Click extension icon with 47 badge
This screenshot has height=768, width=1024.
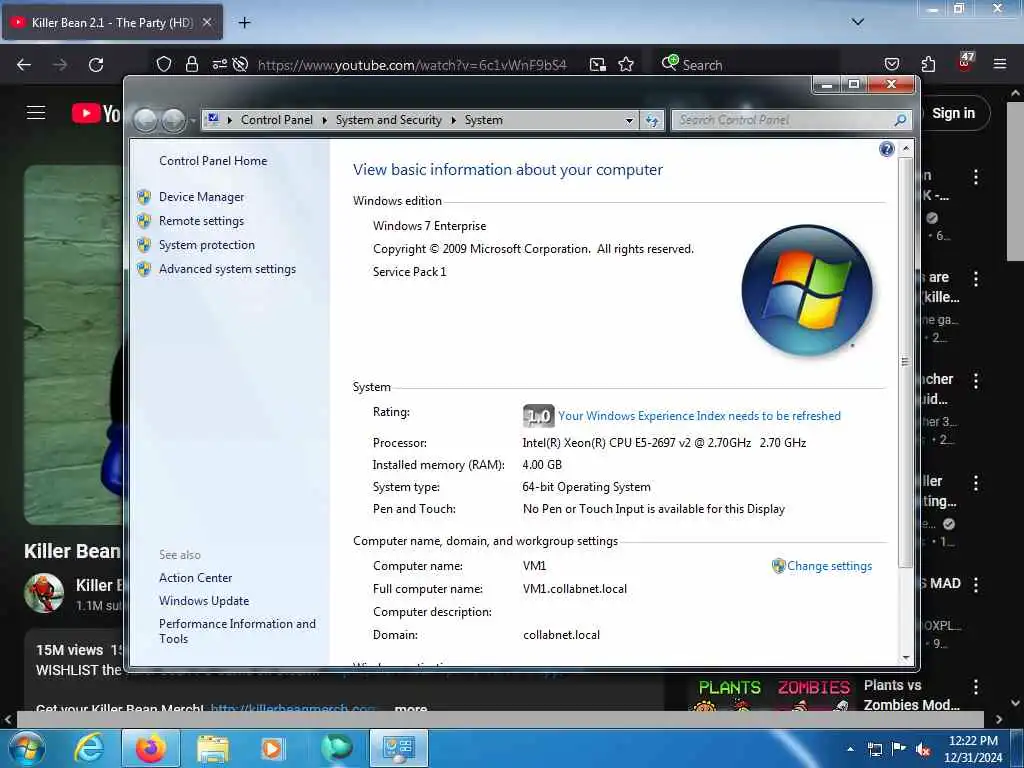pos(965,62)
